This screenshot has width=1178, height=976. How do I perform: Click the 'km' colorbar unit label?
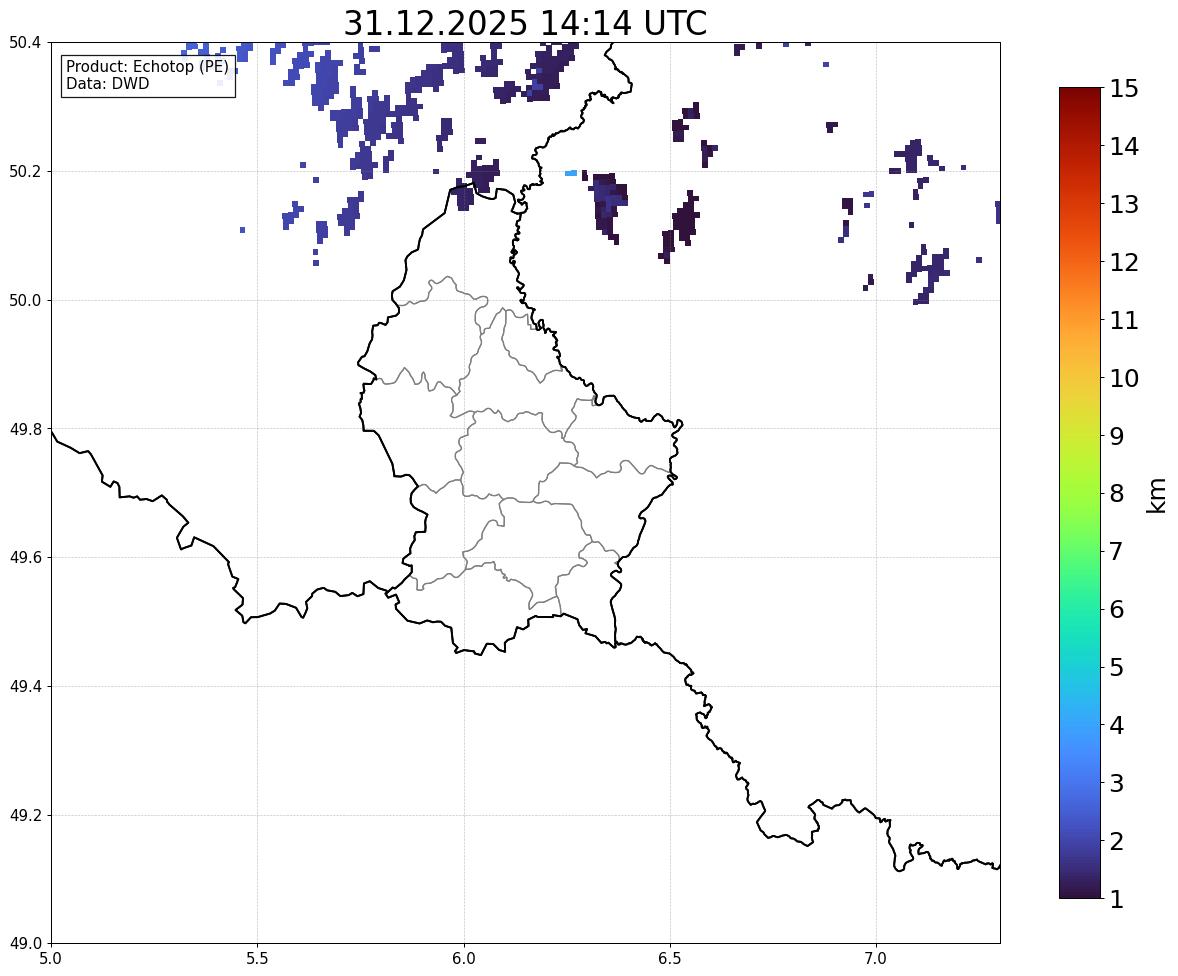coord(1157,496)
